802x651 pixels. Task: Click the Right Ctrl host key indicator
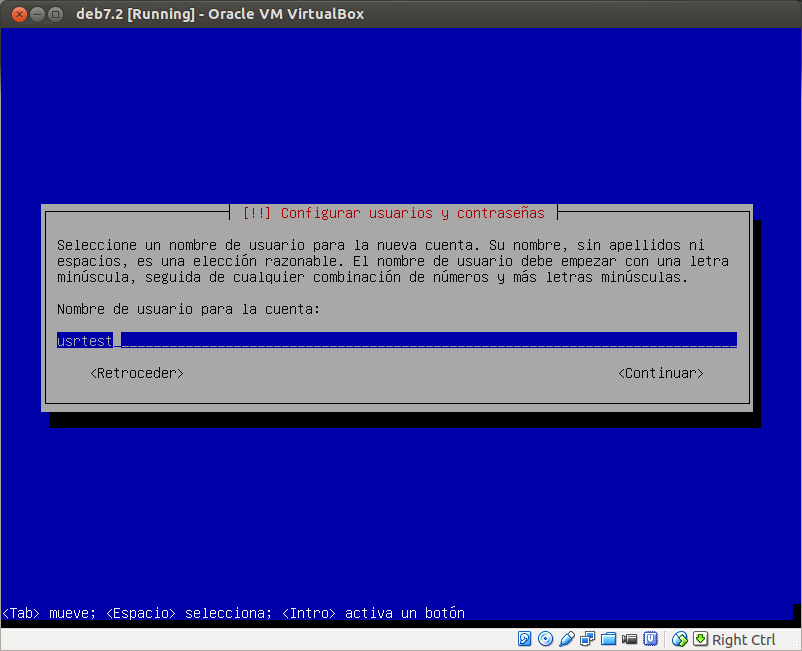click(x=744, y=639)
